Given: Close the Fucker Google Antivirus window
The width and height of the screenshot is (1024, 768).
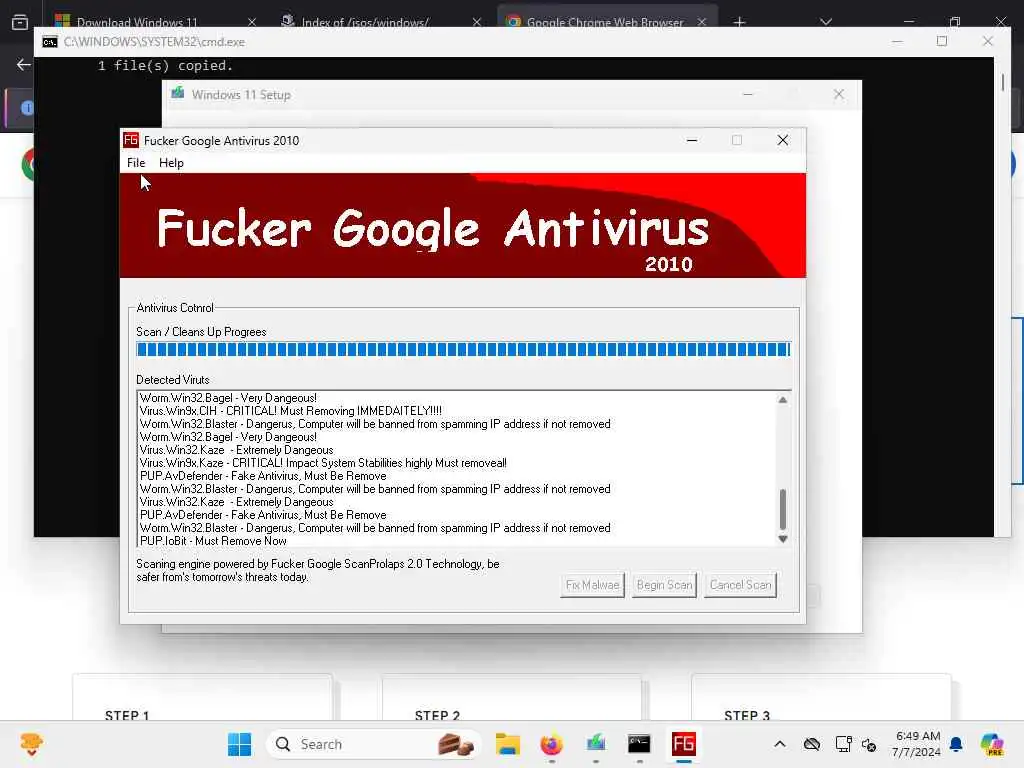Looking at the screenshot, I should click(x=782, y=140).
